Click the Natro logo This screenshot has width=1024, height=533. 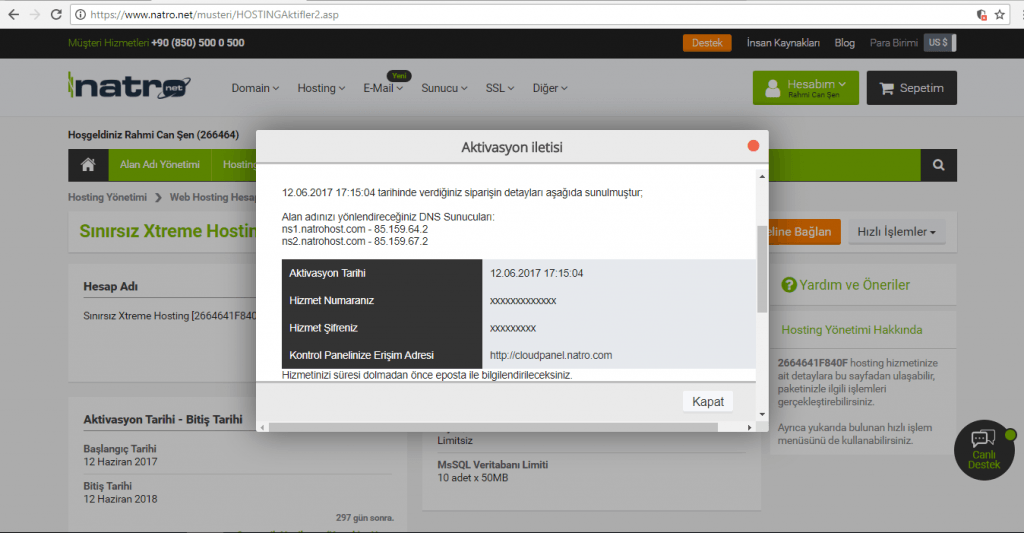[129, 86]
